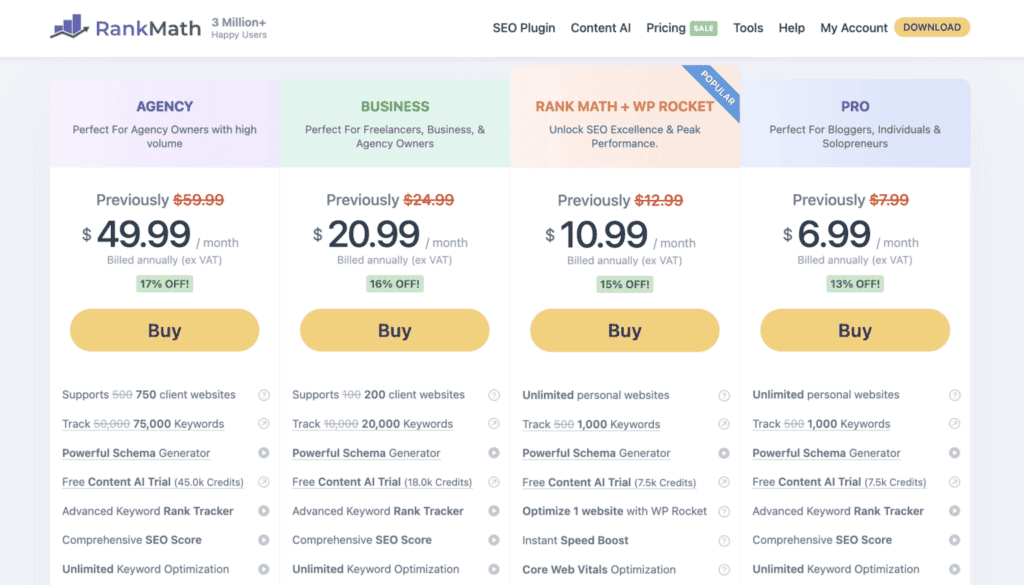Click the 3 Million+ Happy Users text
1024x585 pixels.
pyautogui.click(x=239, y=28)
